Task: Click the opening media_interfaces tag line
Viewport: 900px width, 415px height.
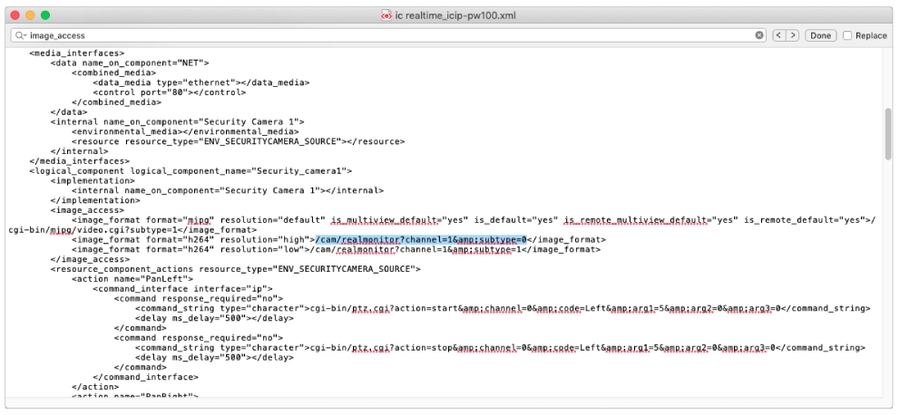Action: coord(77,52)
